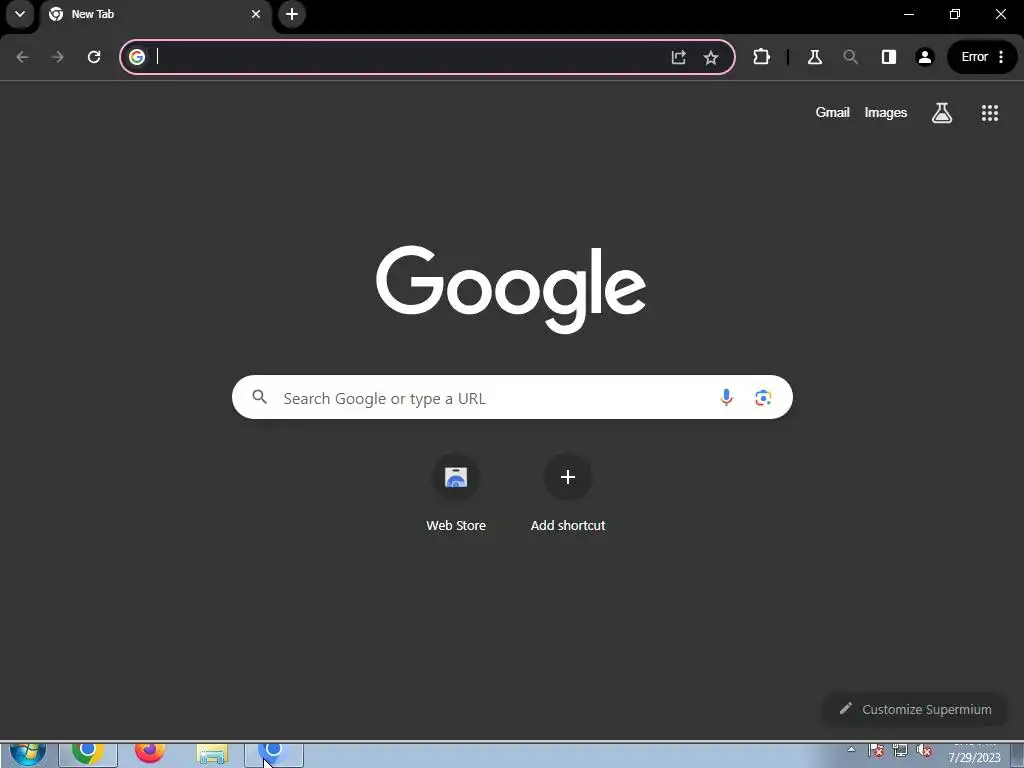Bookmark this tab with star icon

pos(711,57)
